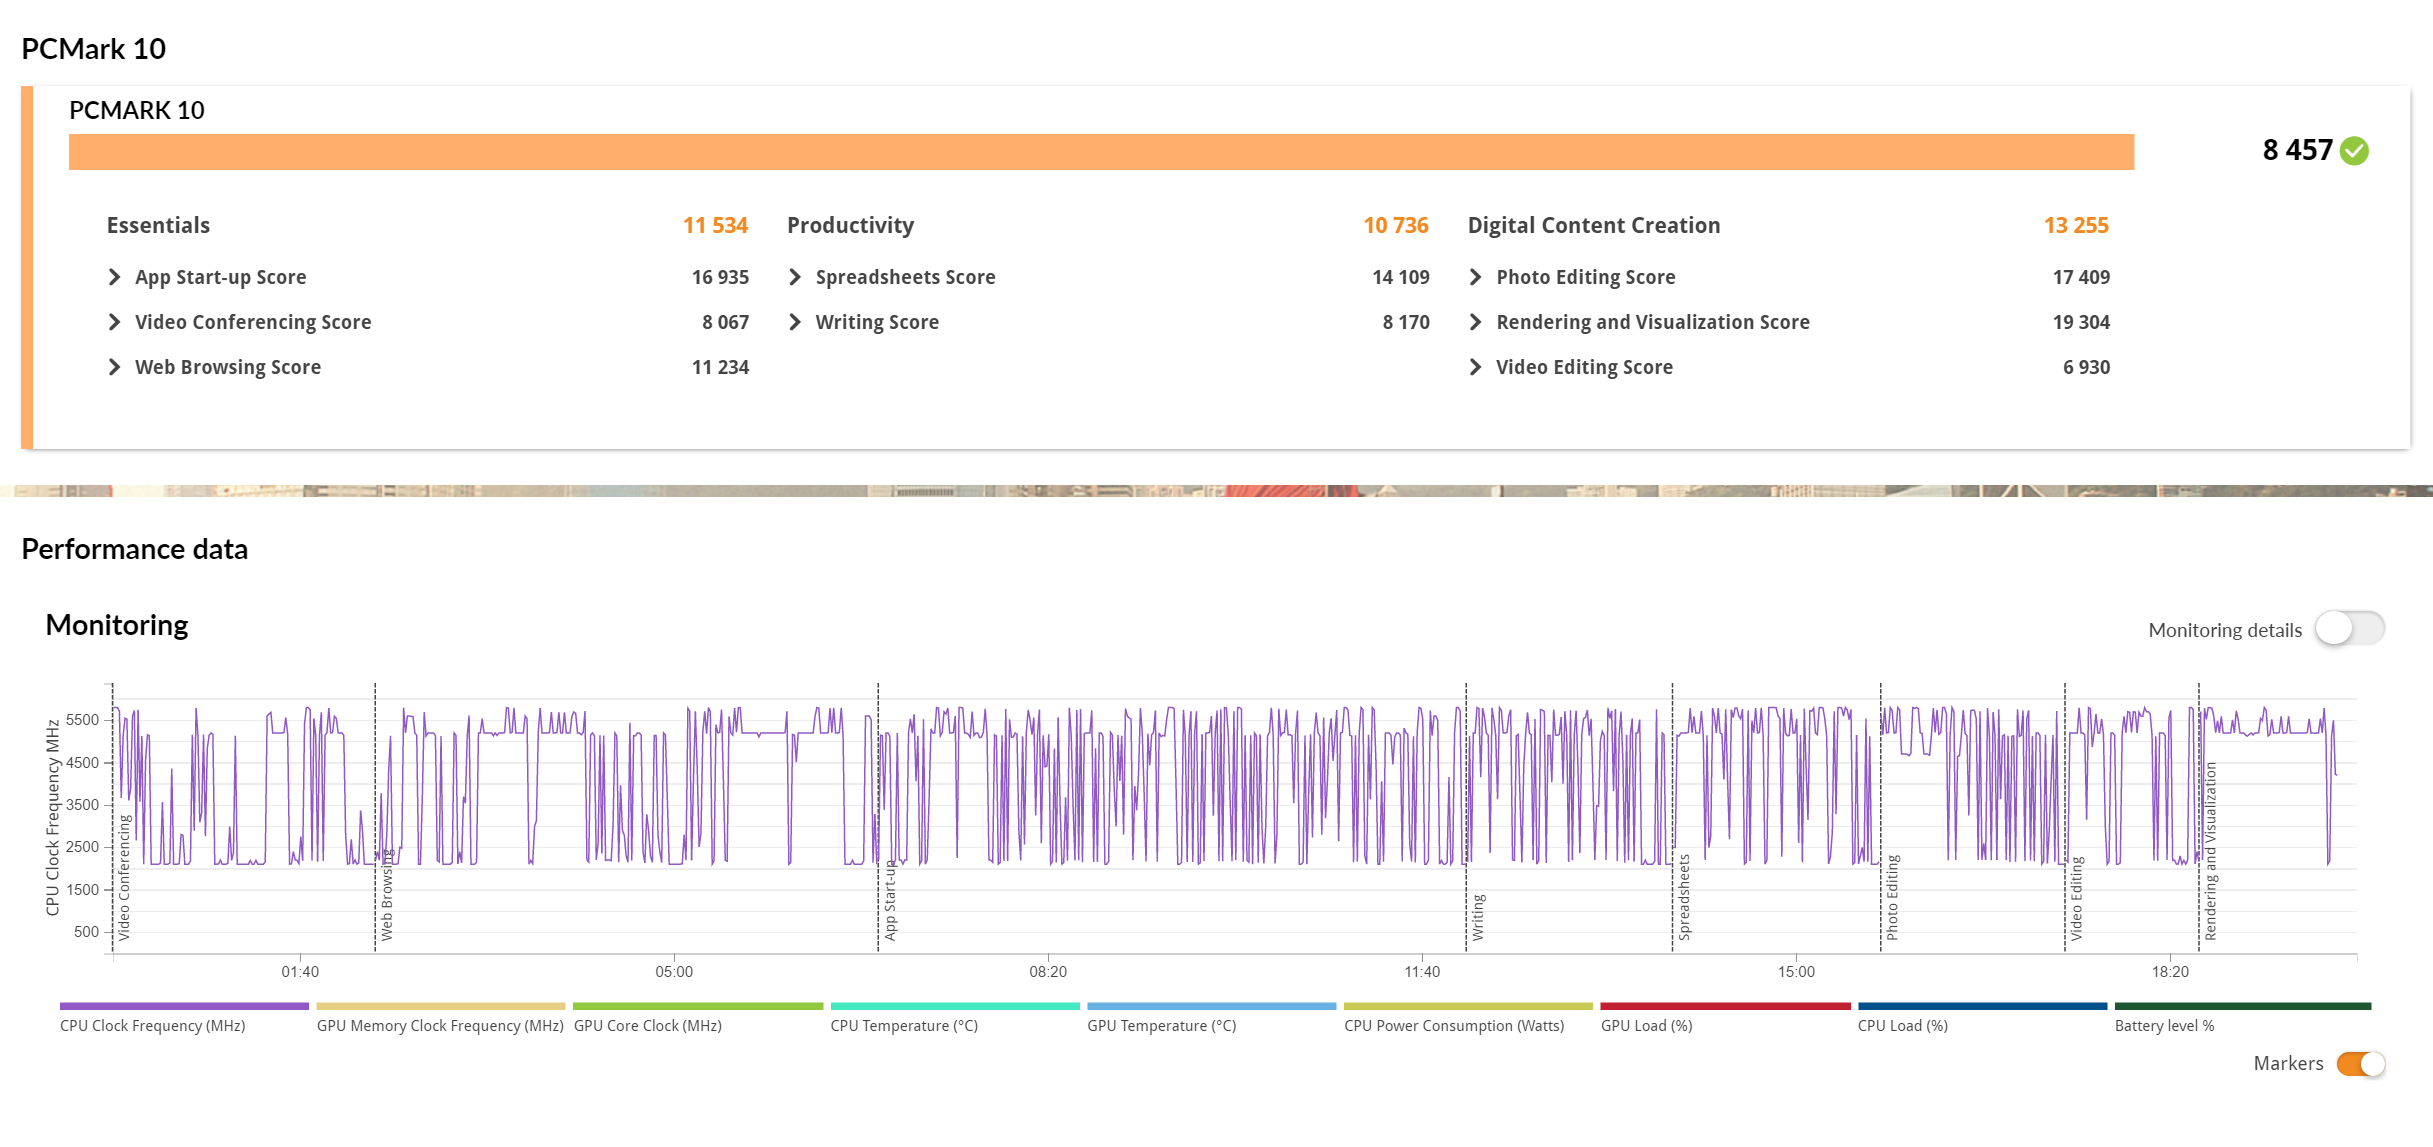Expand the App Start-up Score row
Viewport: 2433px width, 1147px height.
[115, 277]
